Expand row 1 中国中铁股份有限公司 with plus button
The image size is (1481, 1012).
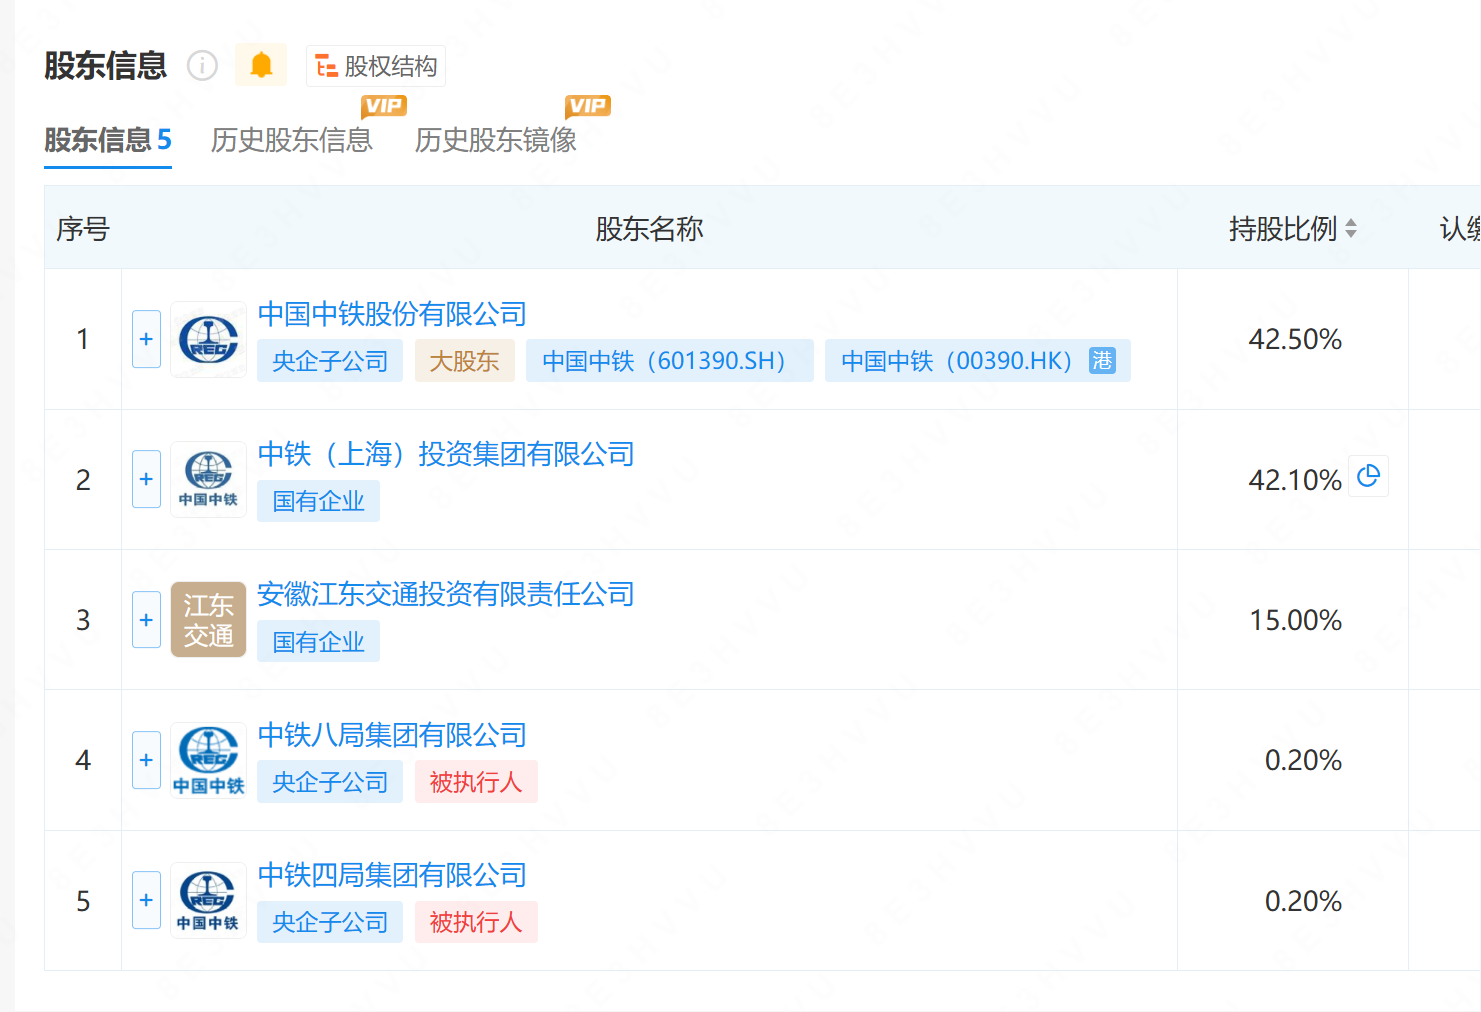pyautogui.click(x=146, y=339)
